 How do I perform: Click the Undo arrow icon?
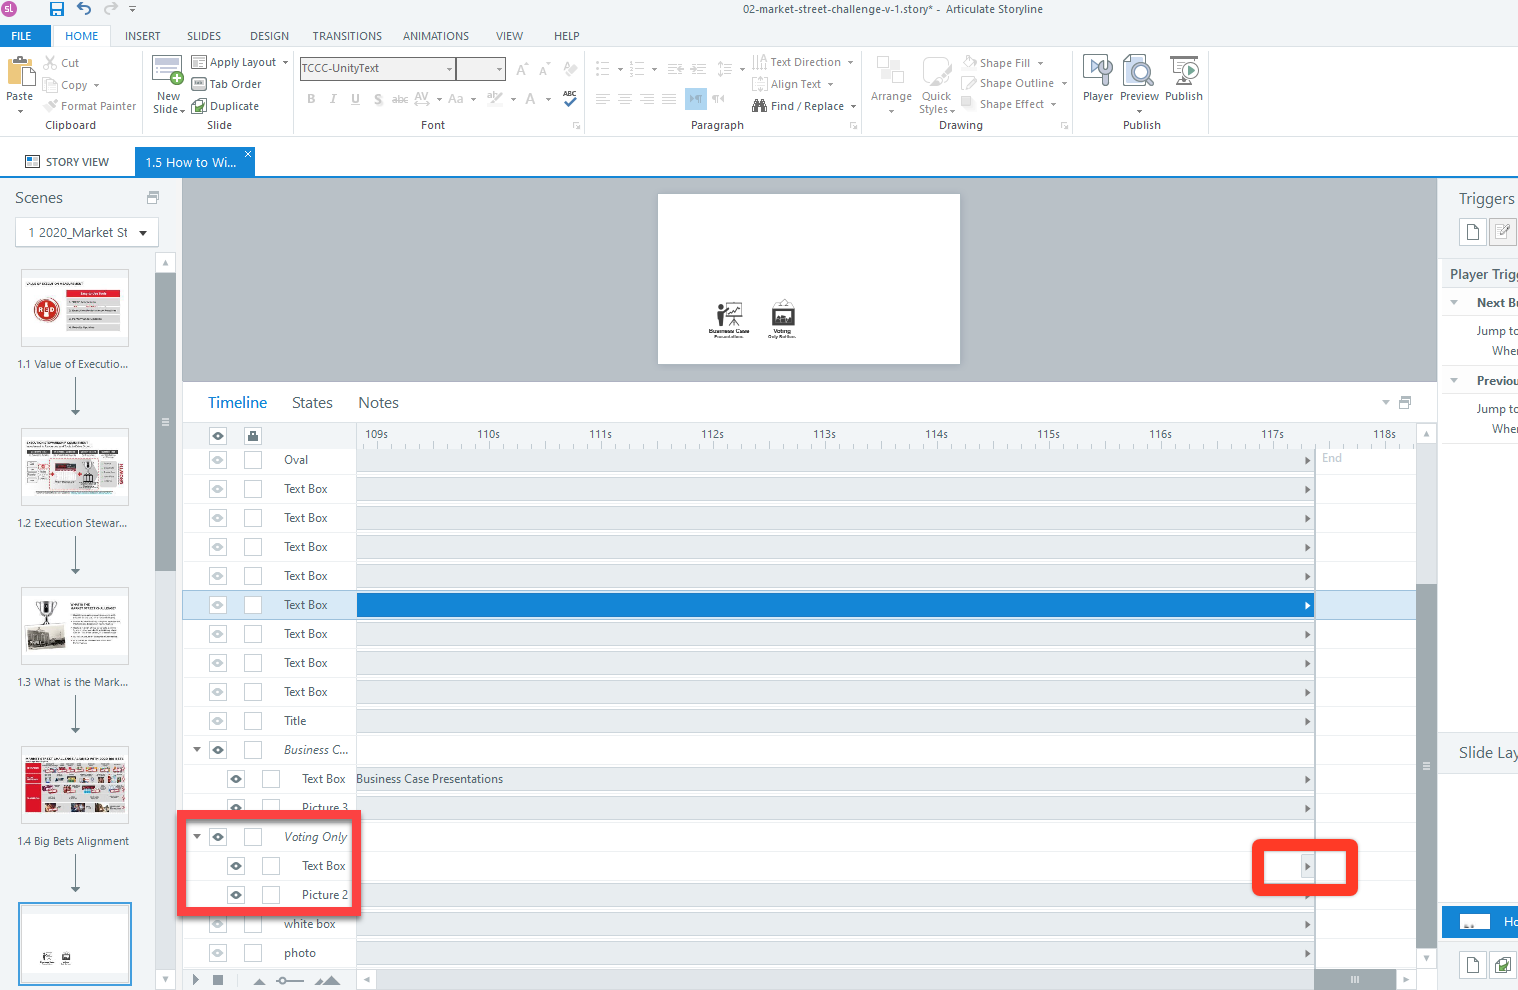(x=84, y=9)
